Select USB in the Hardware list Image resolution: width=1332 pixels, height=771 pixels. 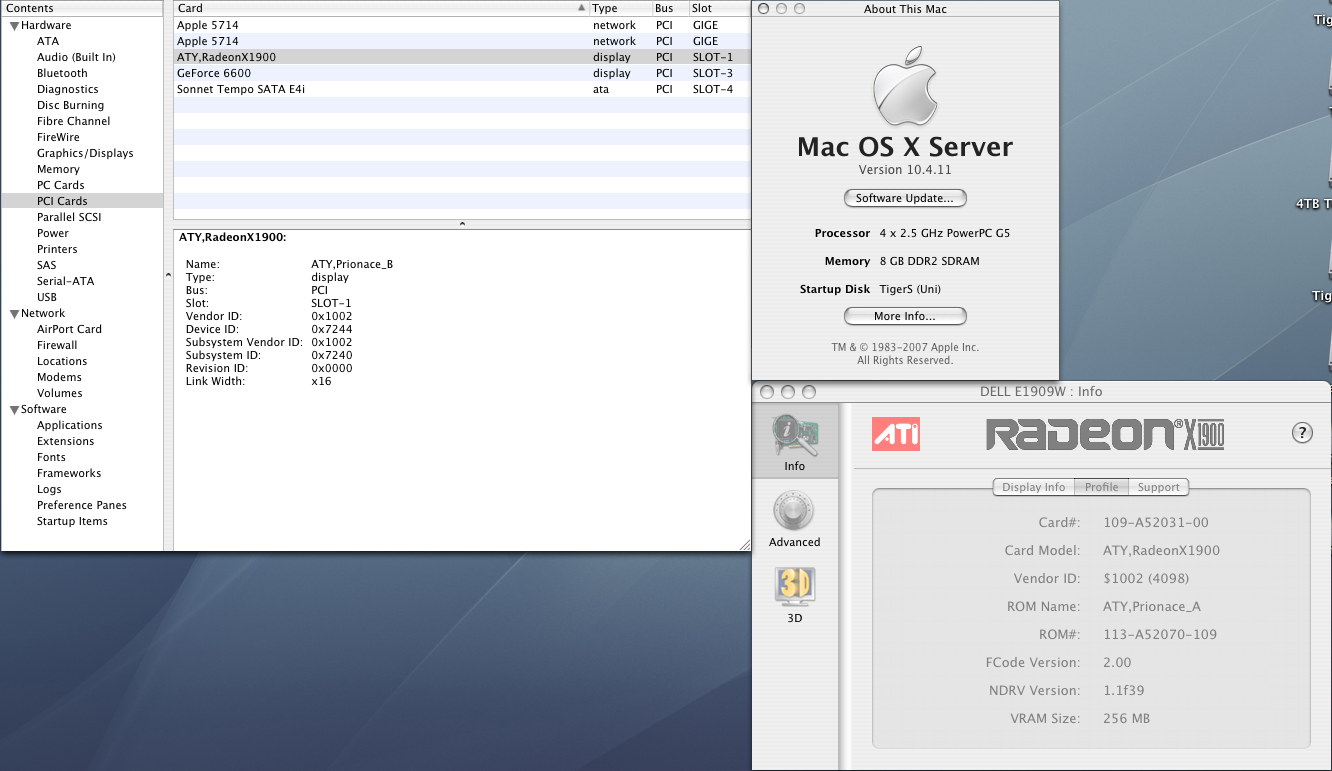47,297
